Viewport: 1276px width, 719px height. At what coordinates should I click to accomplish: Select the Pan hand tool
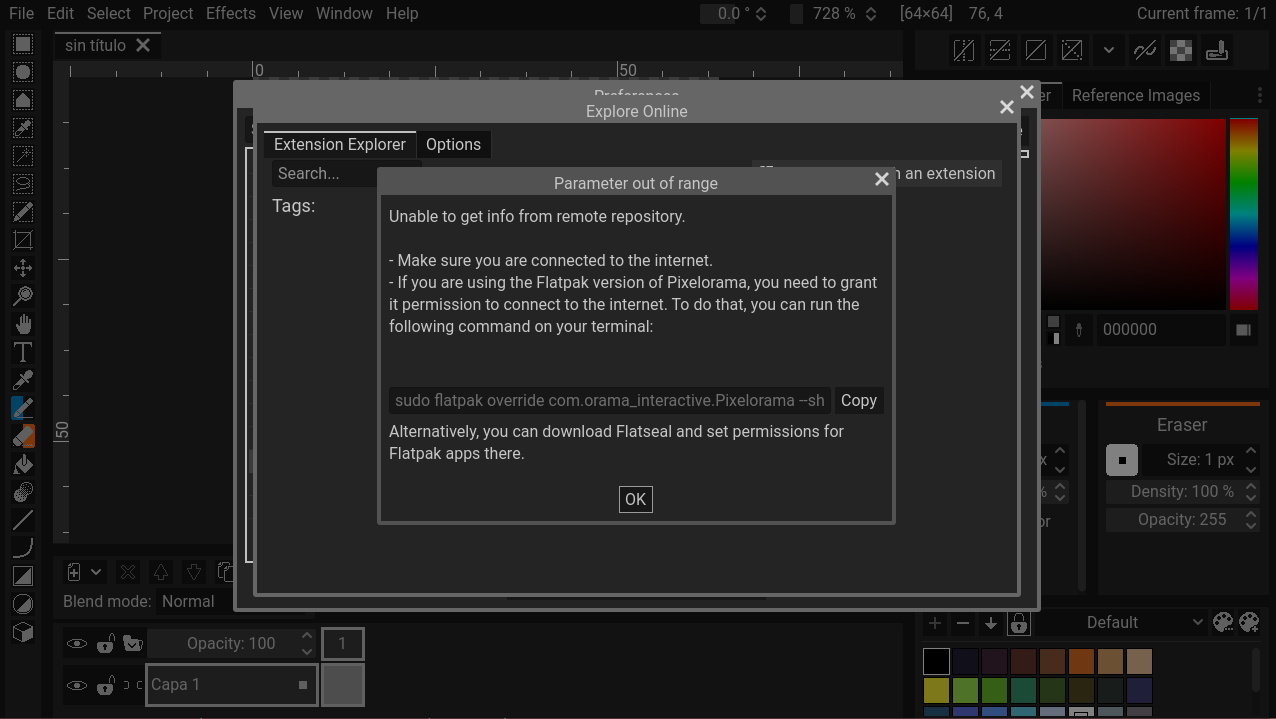tap(22, 324)
